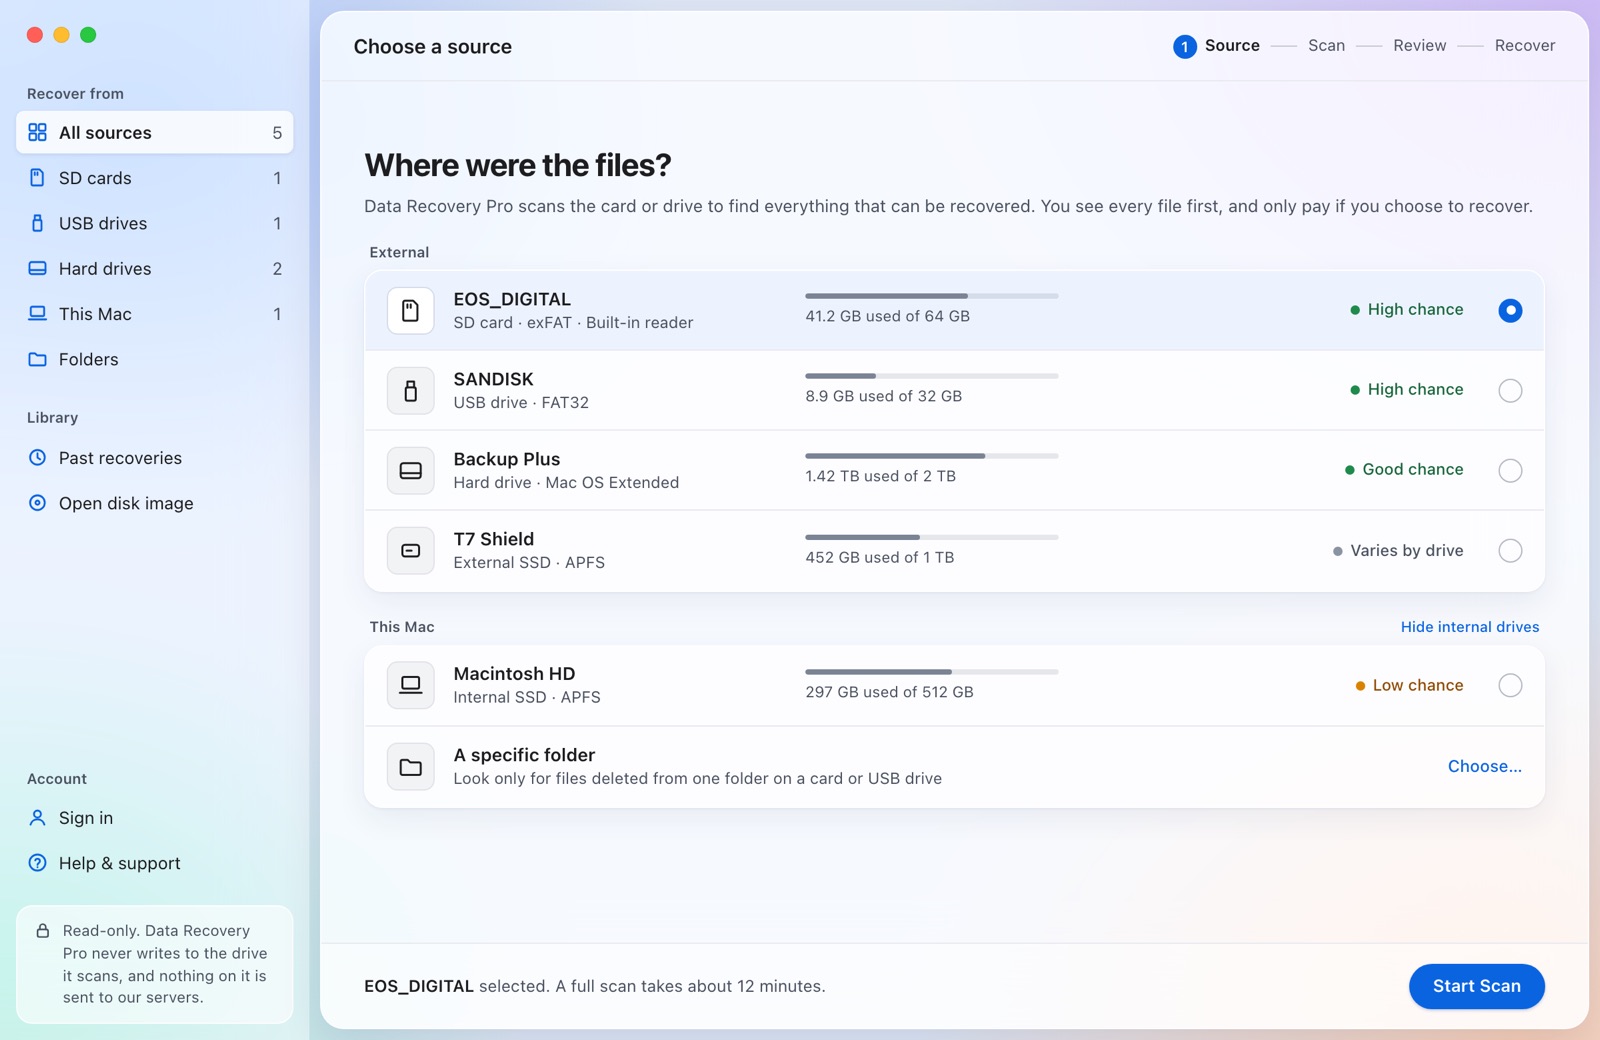This screenshot has height=1040, width=1600.
Task: Click "297 GB used of 512 GB" text
Action: [889, 692]
